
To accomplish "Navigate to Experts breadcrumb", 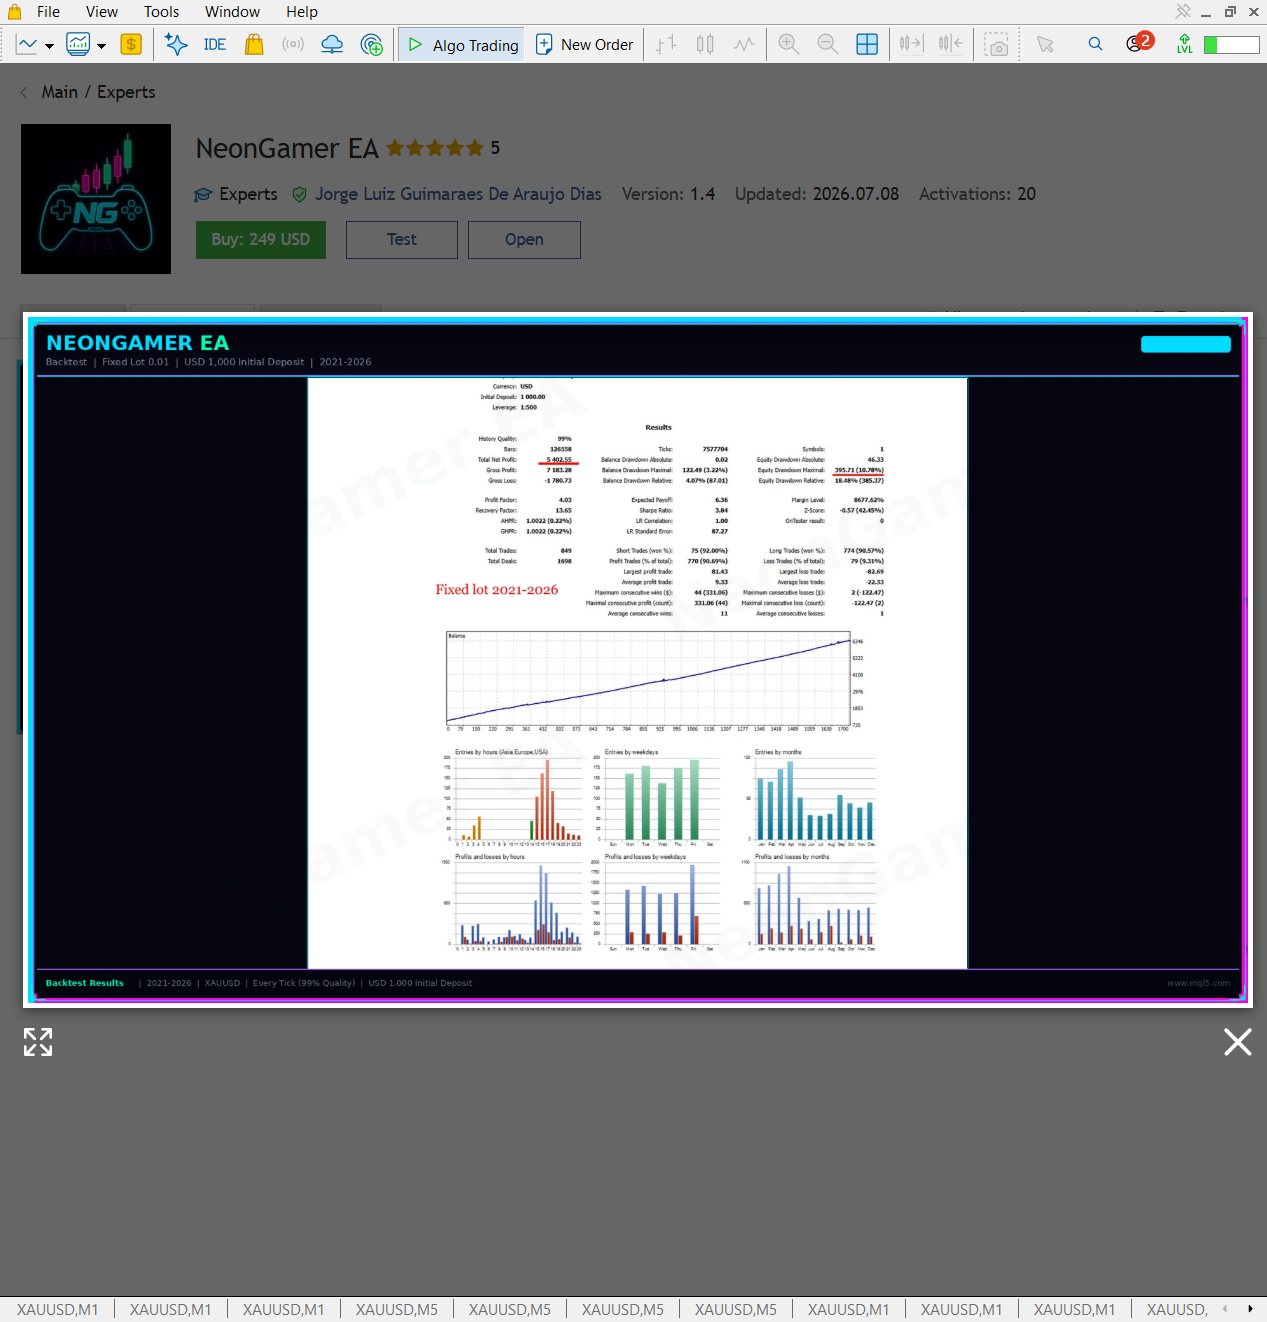I will pyautogui.click(x=126, y=92).
